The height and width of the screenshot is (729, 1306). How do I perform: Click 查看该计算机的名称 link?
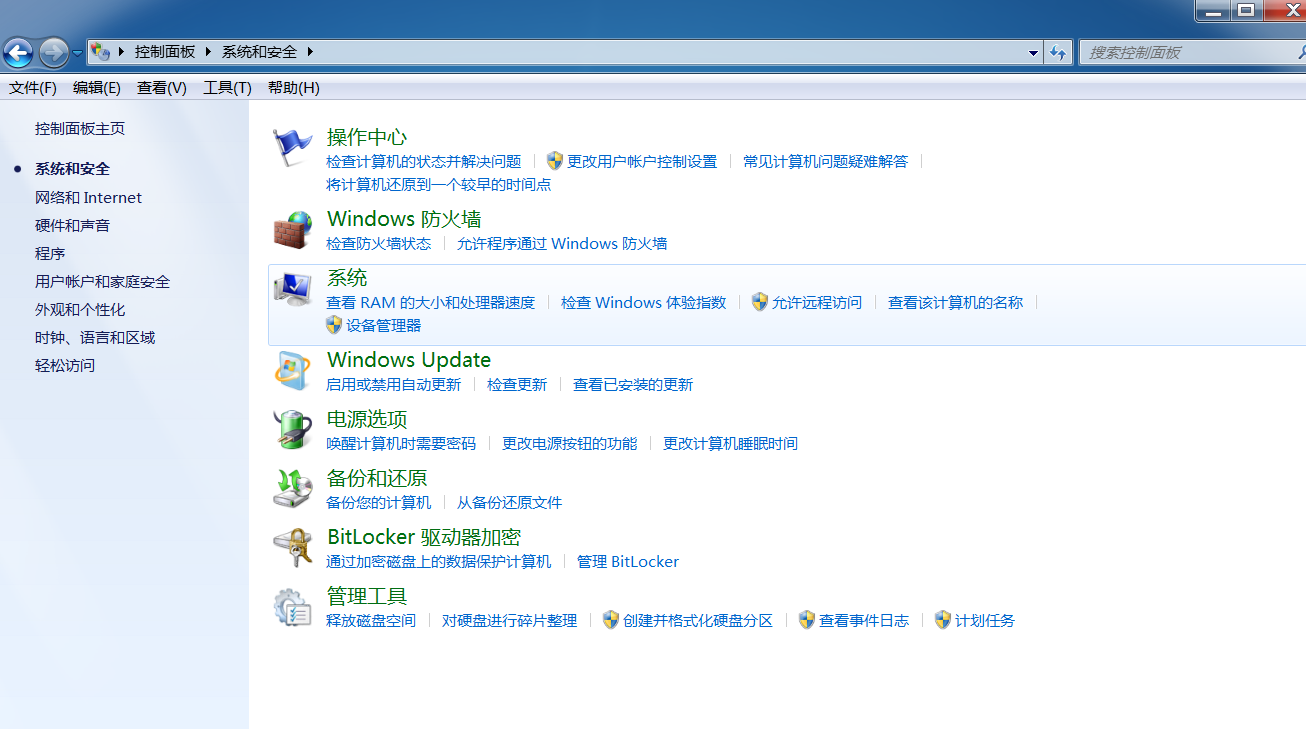(956, 302)
